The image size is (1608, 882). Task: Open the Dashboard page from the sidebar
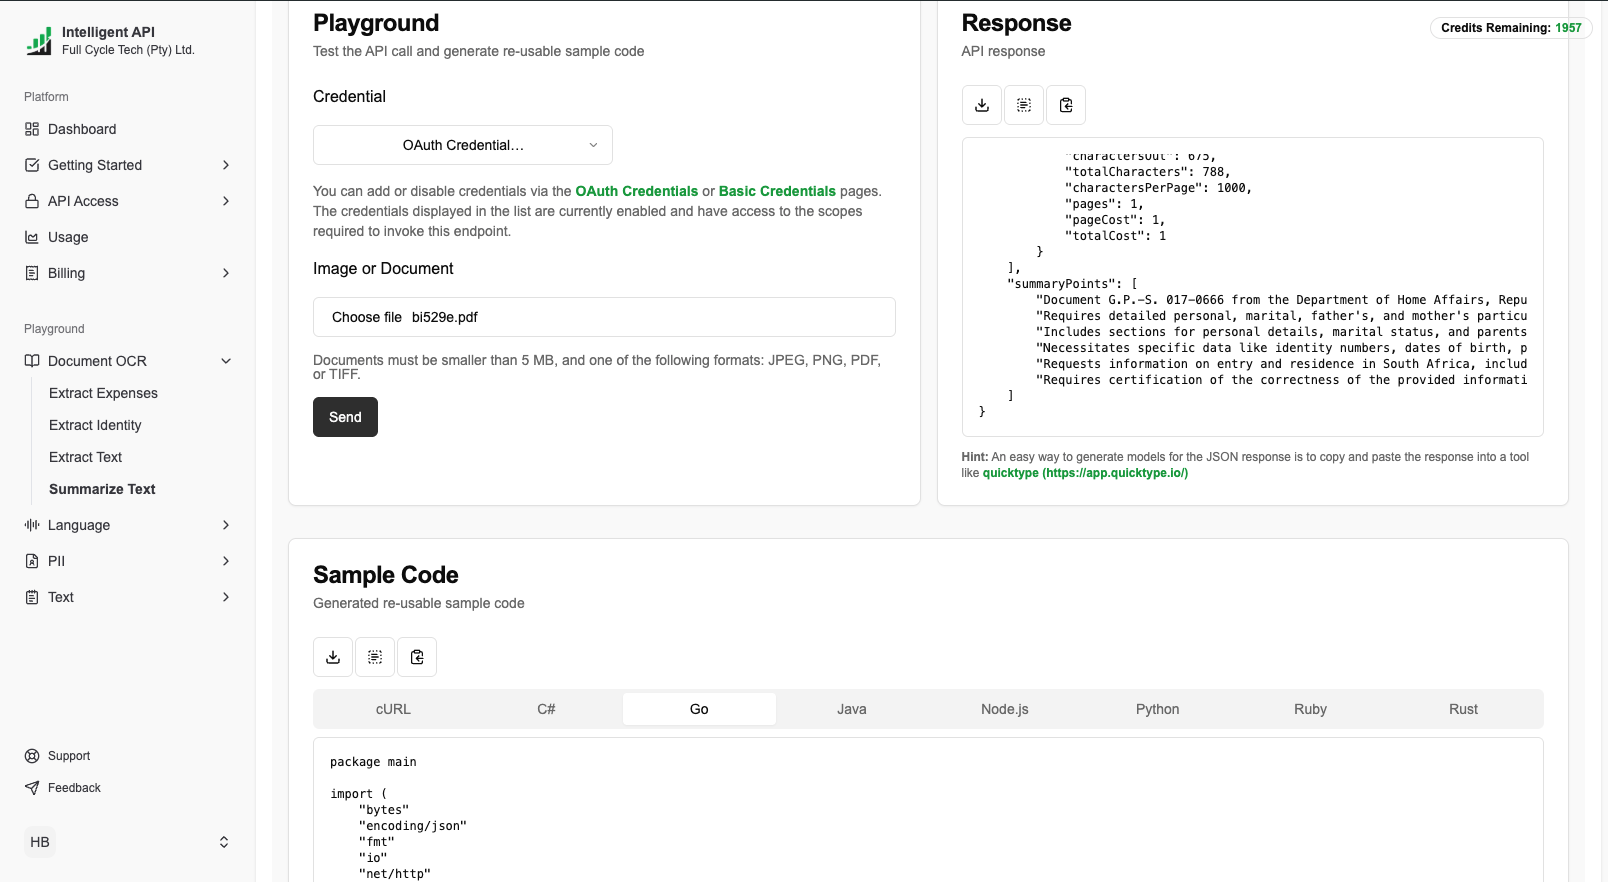click(x=82, y=129)
